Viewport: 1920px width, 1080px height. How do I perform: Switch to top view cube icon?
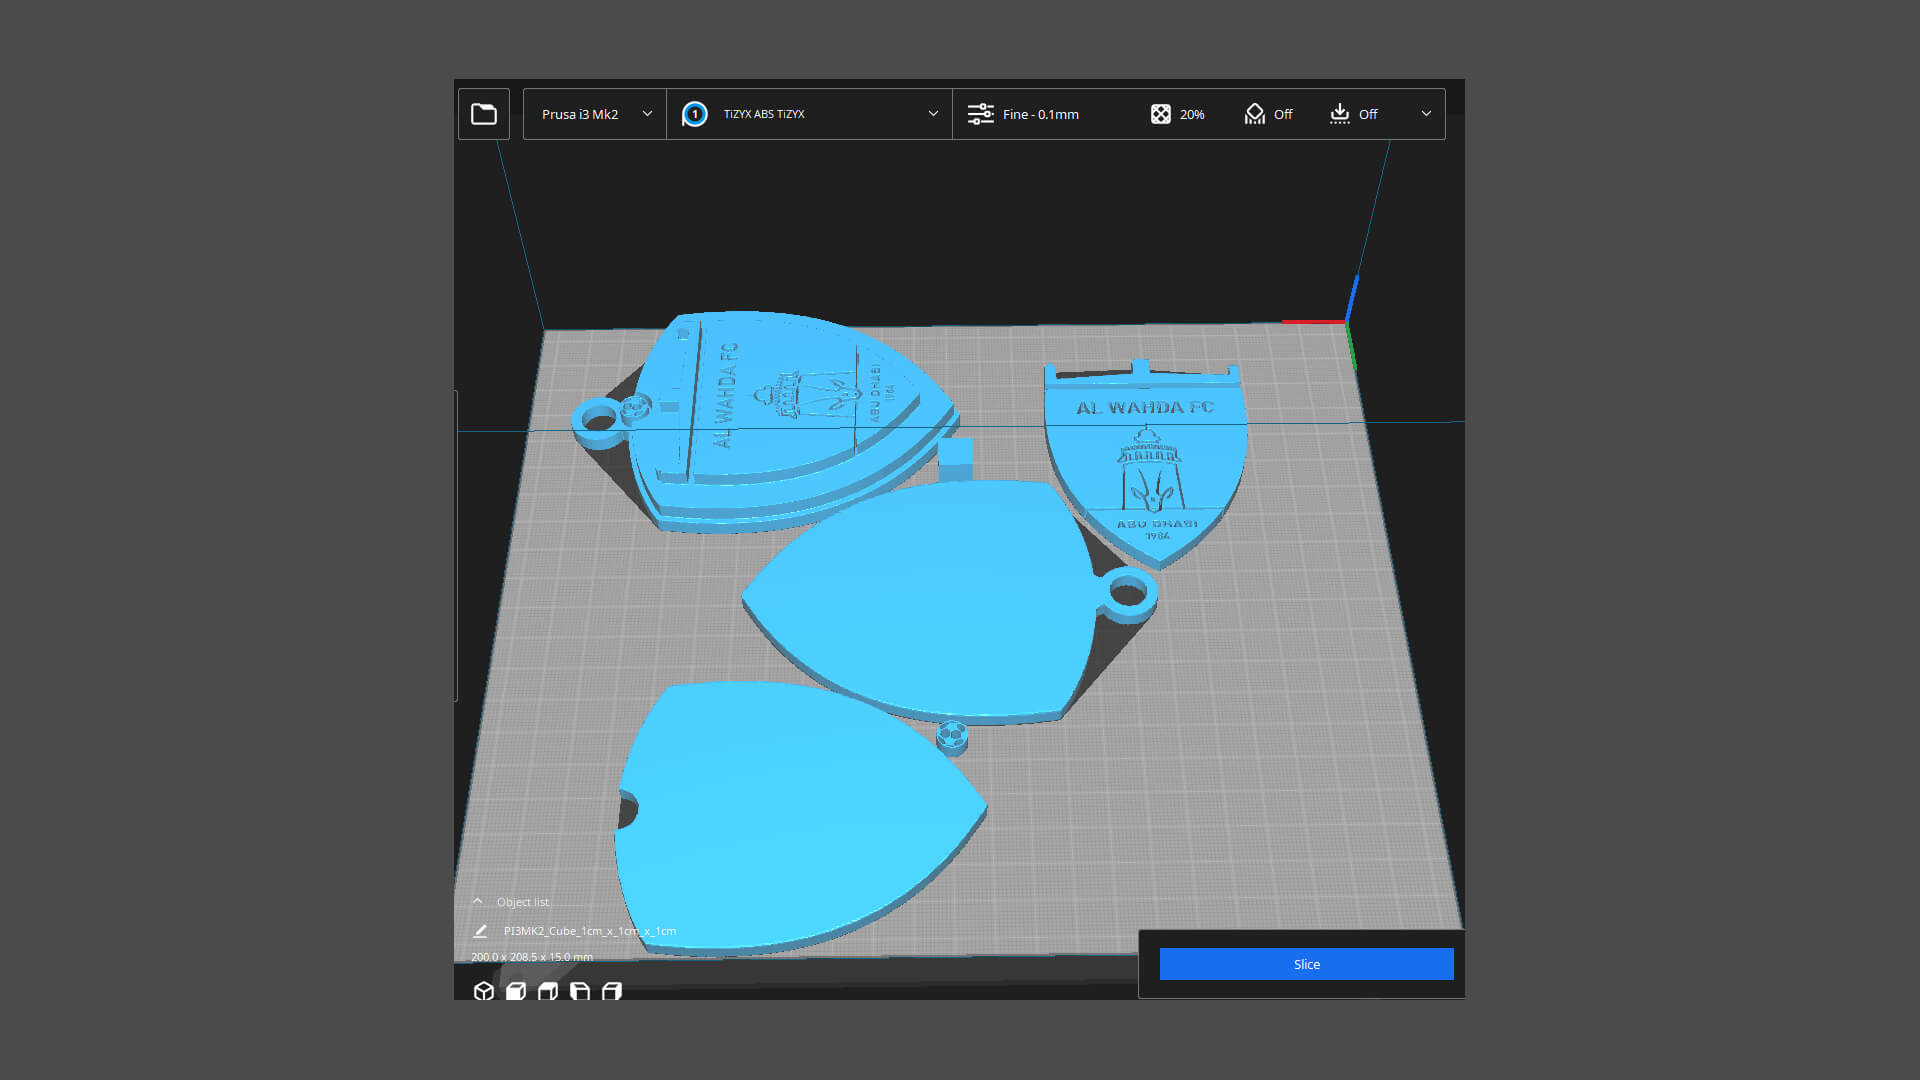tap(548, 991)
